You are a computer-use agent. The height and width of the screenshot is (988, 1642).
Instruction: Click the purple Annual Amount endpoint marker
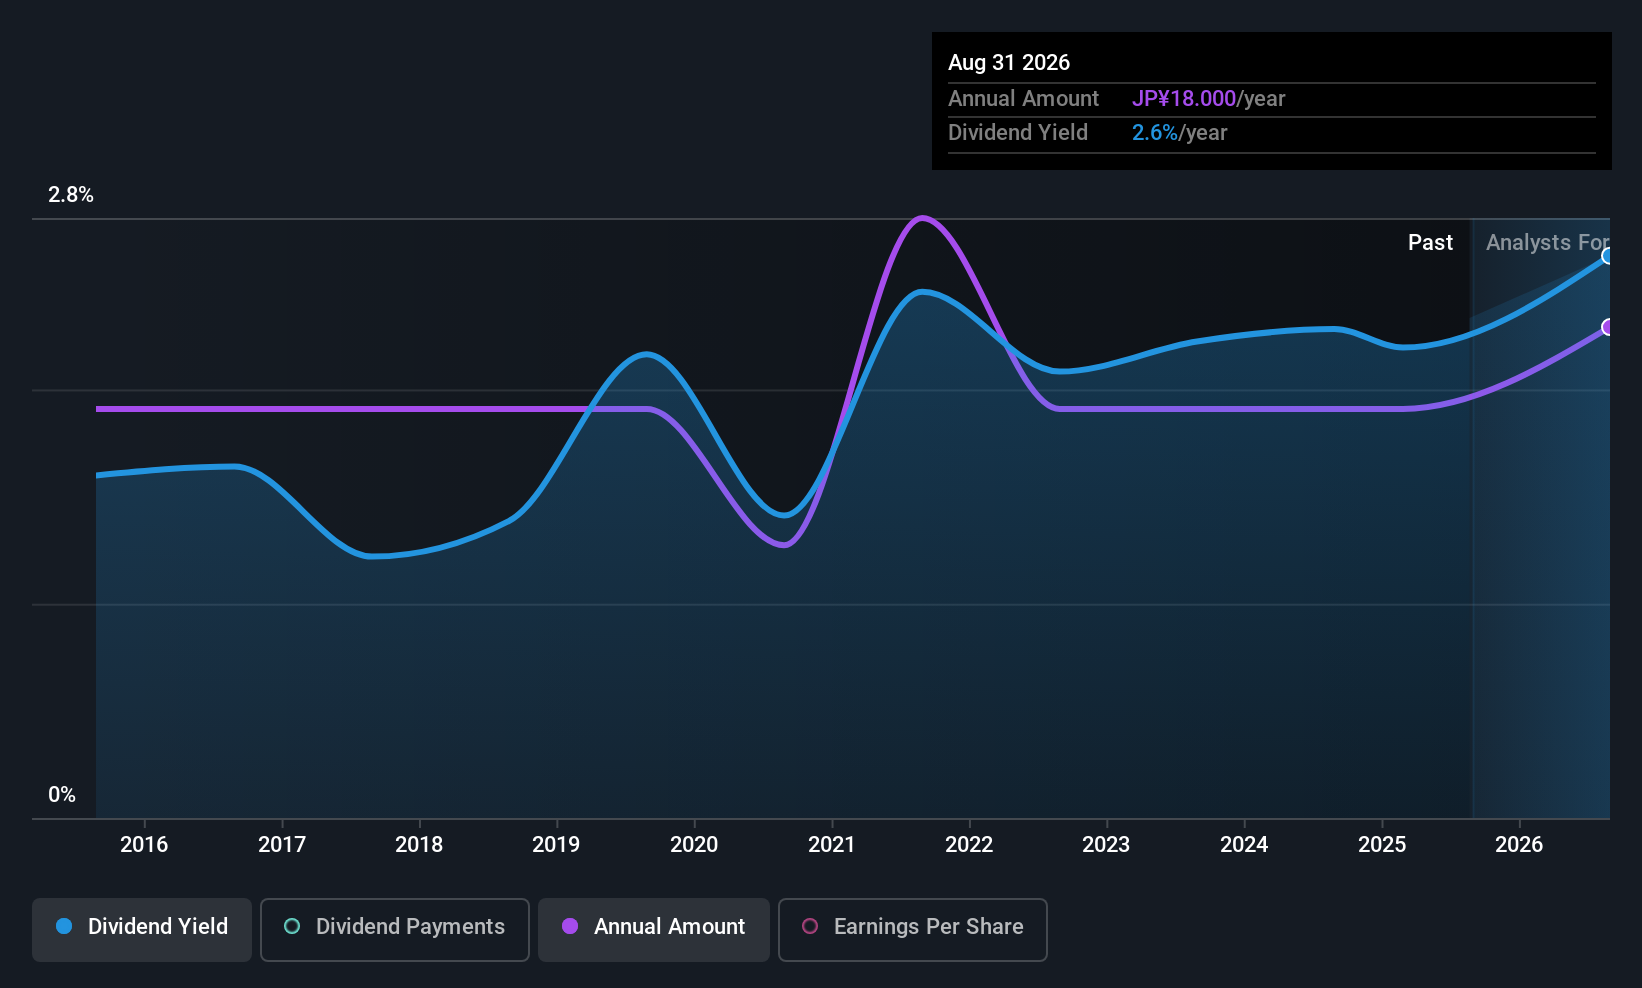pos(1607,327)
